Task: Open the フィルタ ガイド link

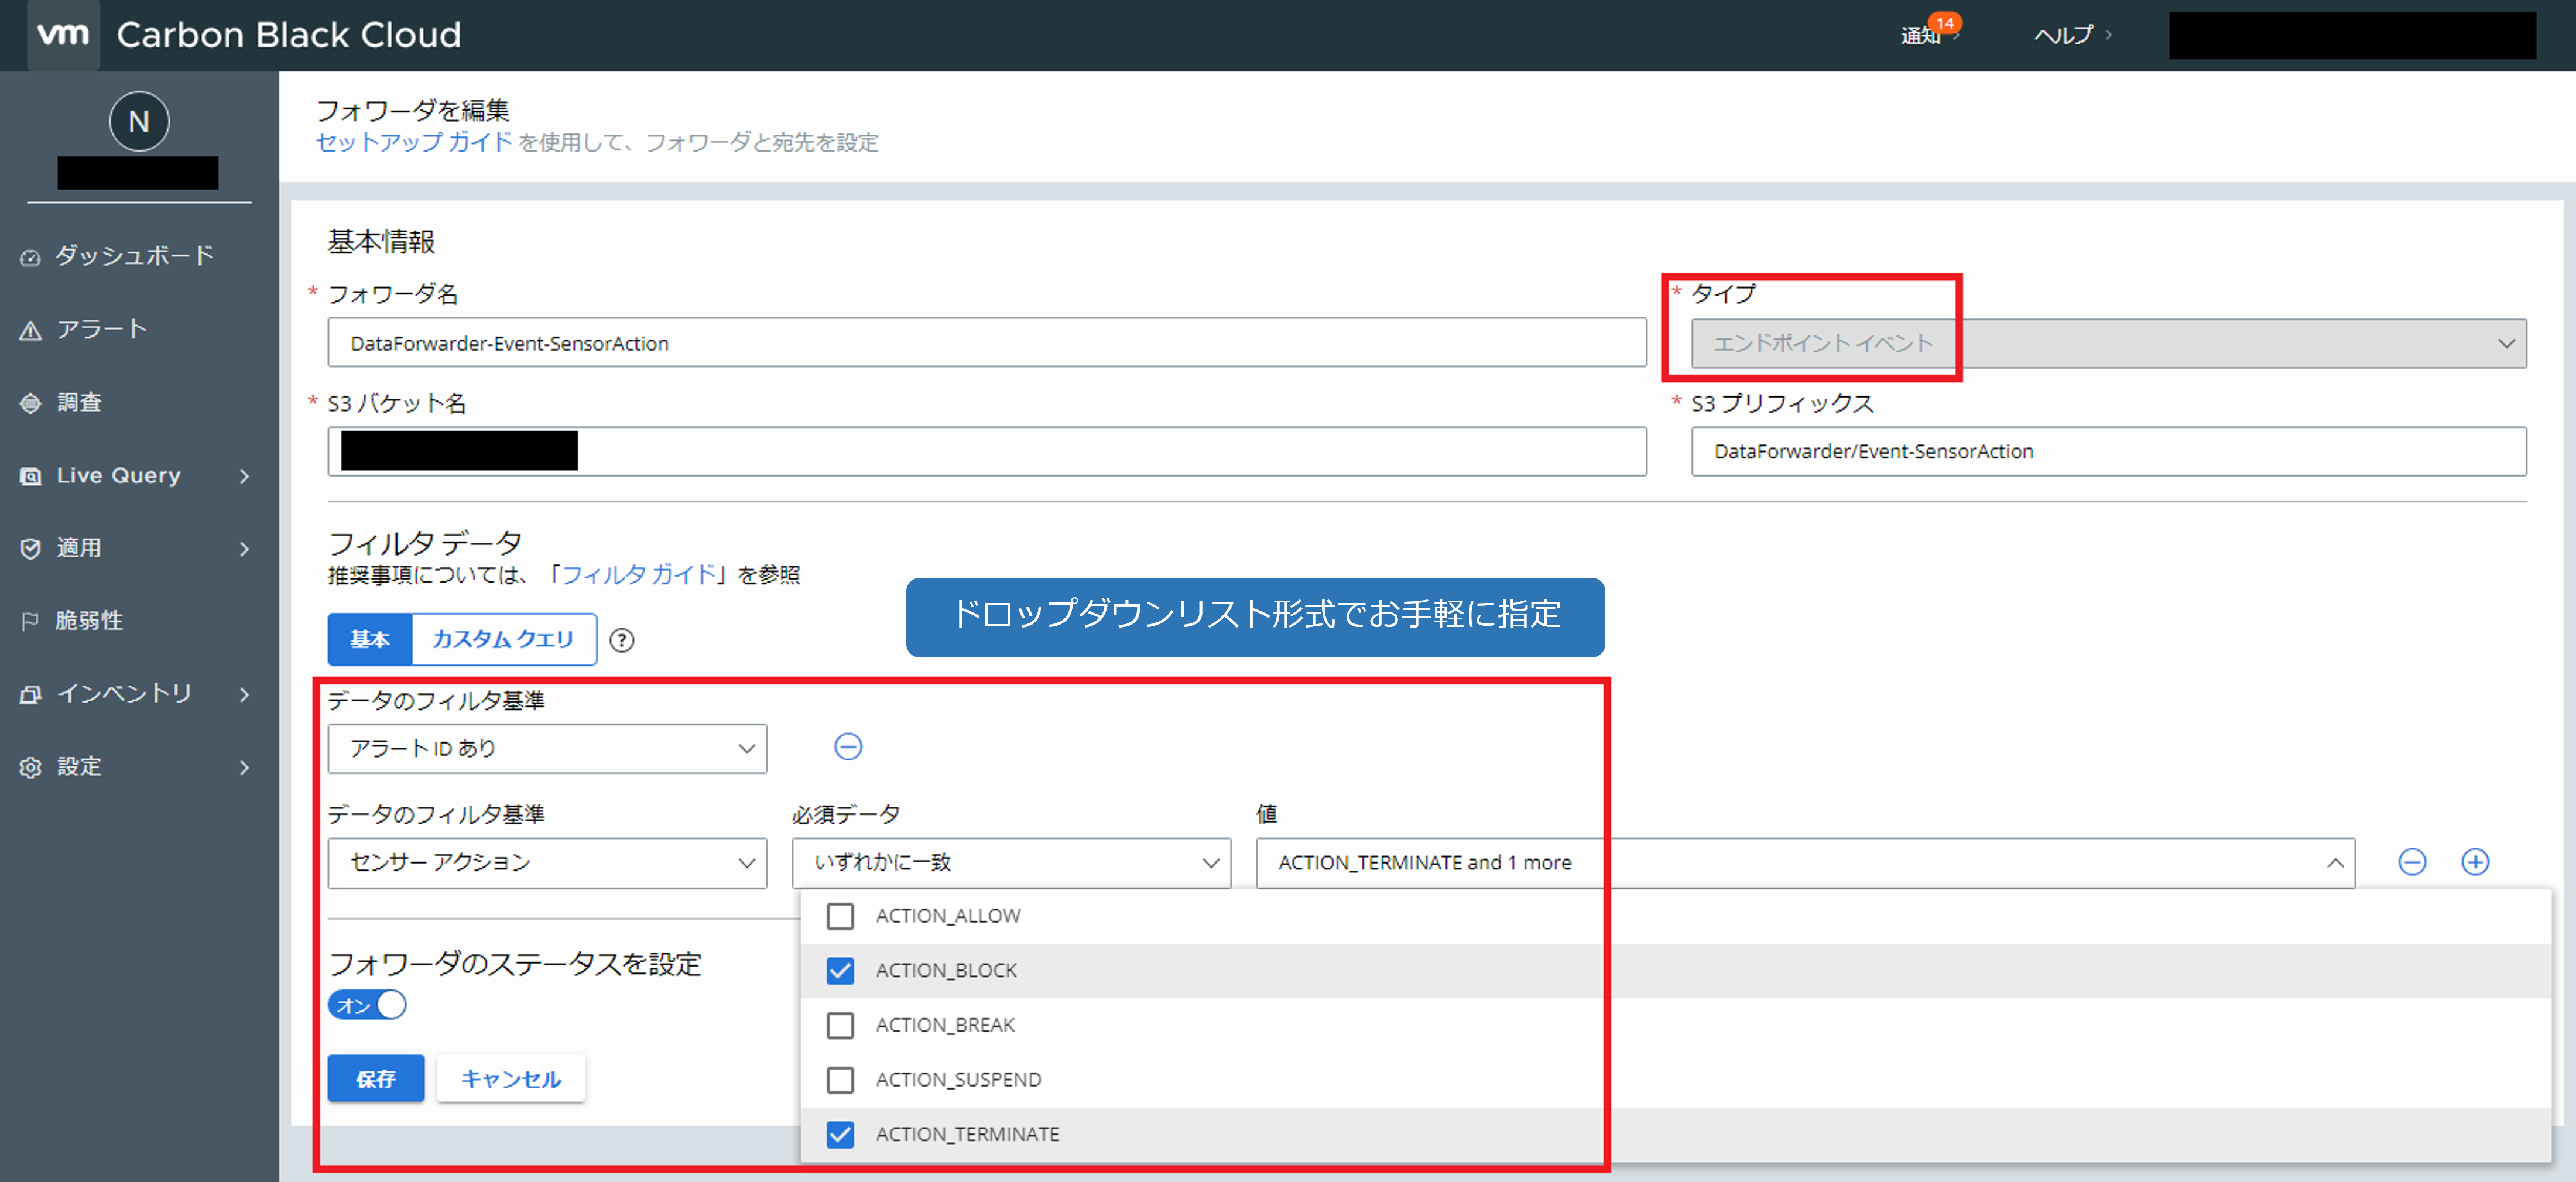Action: (639, 574)
